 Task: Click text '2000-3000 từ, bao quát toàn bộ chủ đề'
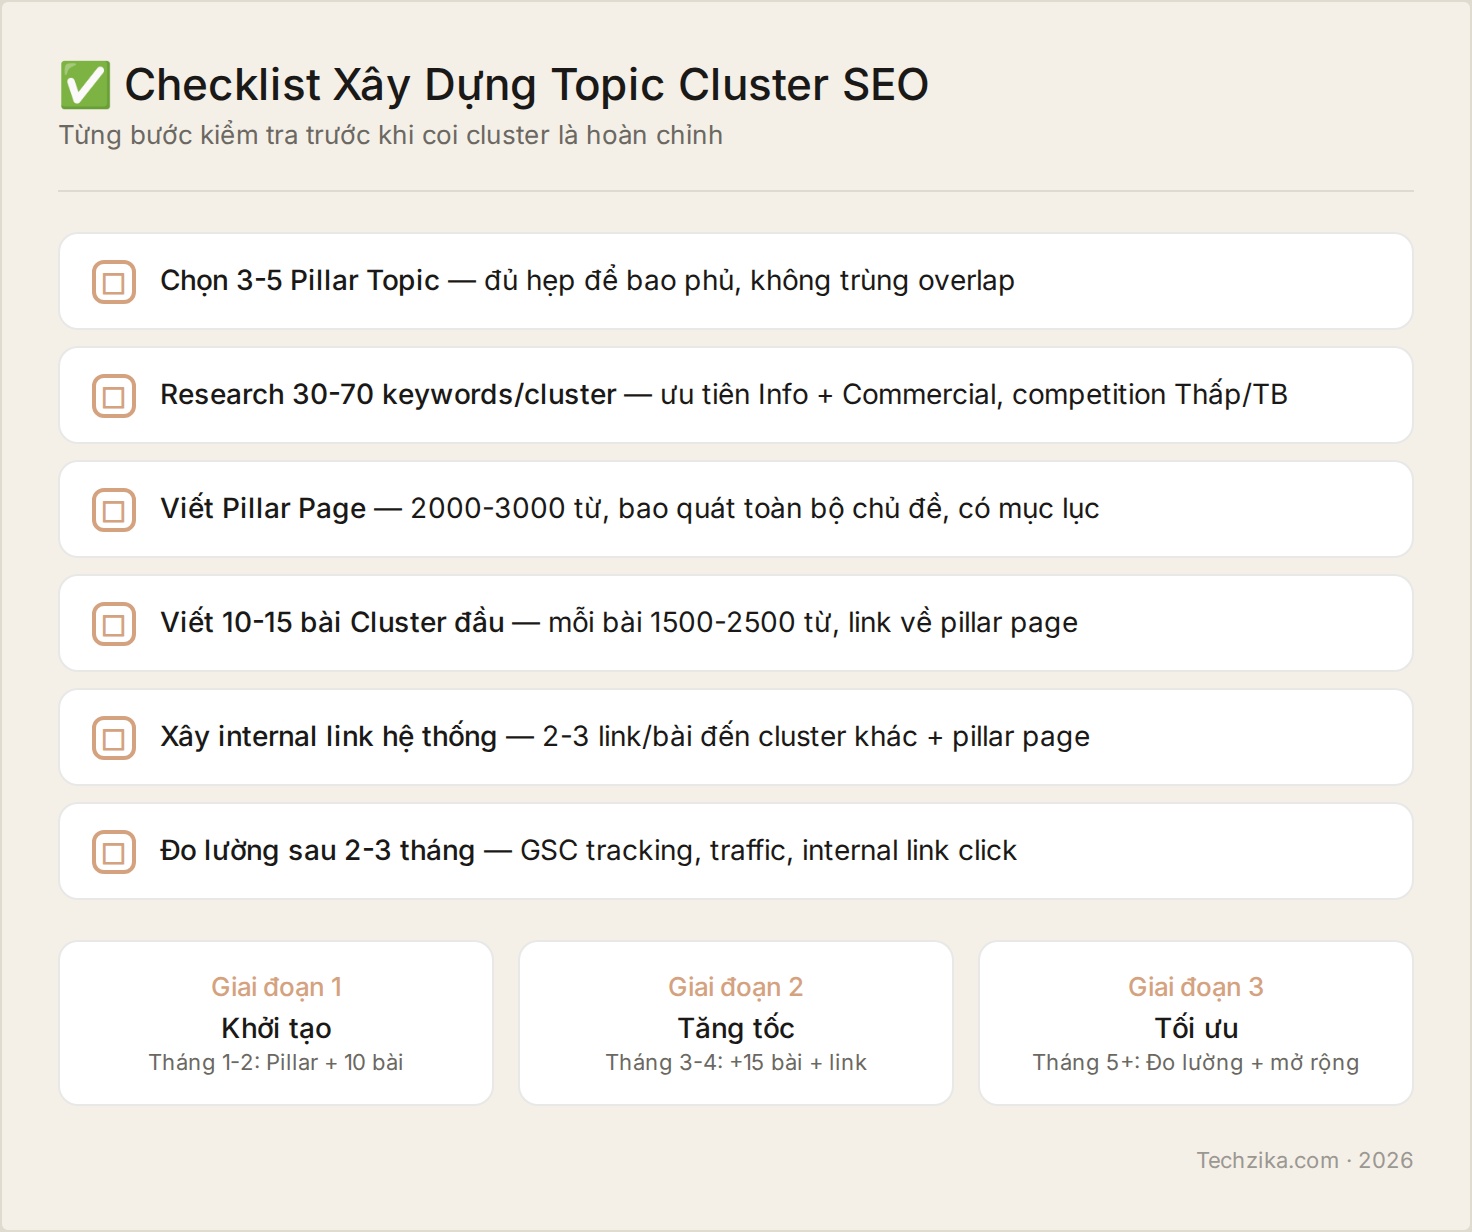680,509
